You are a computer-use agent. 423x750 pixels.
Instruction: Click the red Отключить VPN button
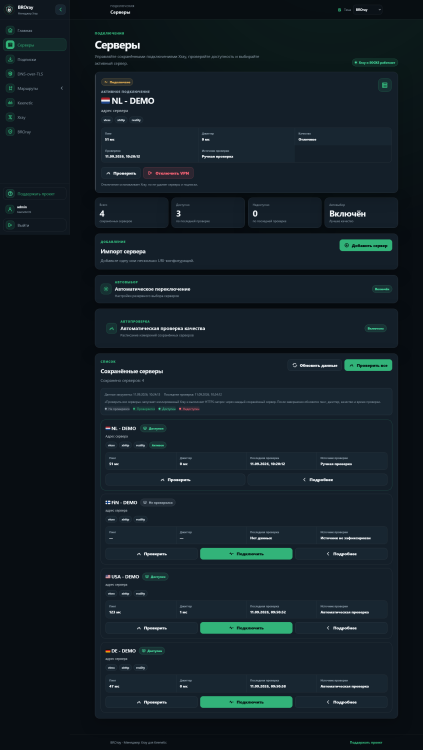[168, 173]
